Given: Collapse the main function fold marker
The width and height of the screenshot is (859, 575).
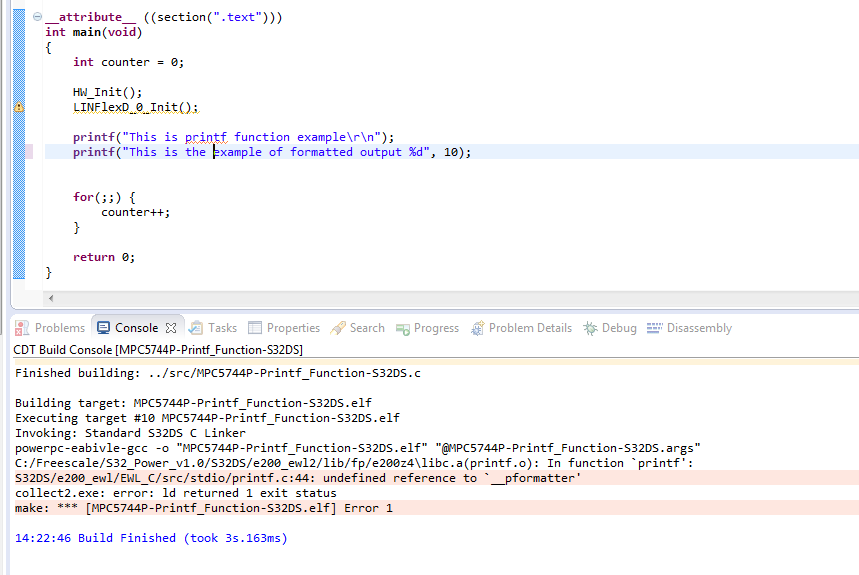Looking at the screenshot, I should (37, 17).
